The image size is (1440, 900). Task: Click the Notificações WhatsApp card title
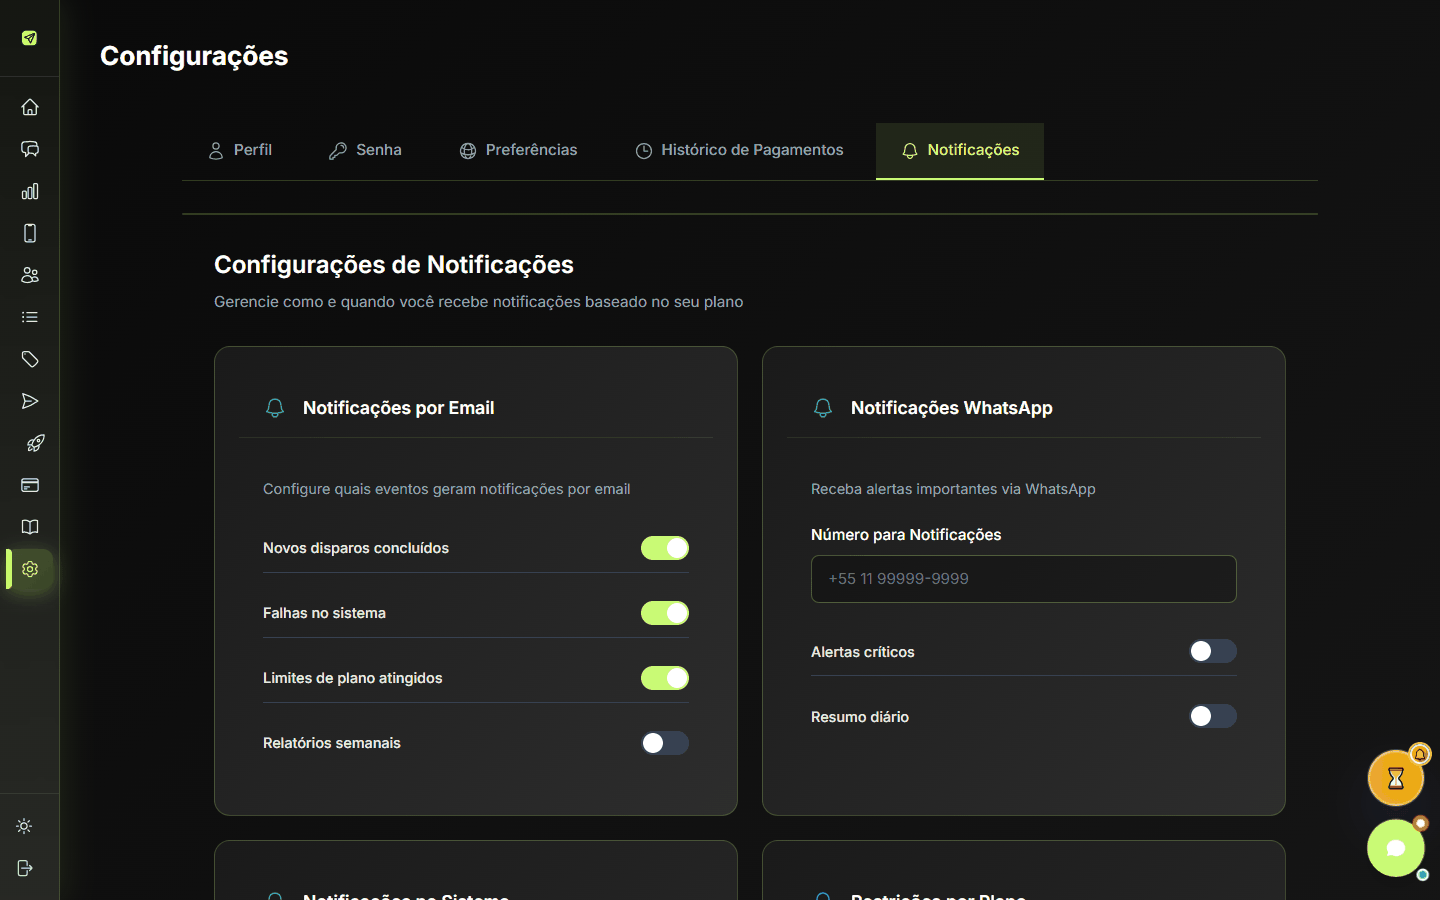[952, 408]
